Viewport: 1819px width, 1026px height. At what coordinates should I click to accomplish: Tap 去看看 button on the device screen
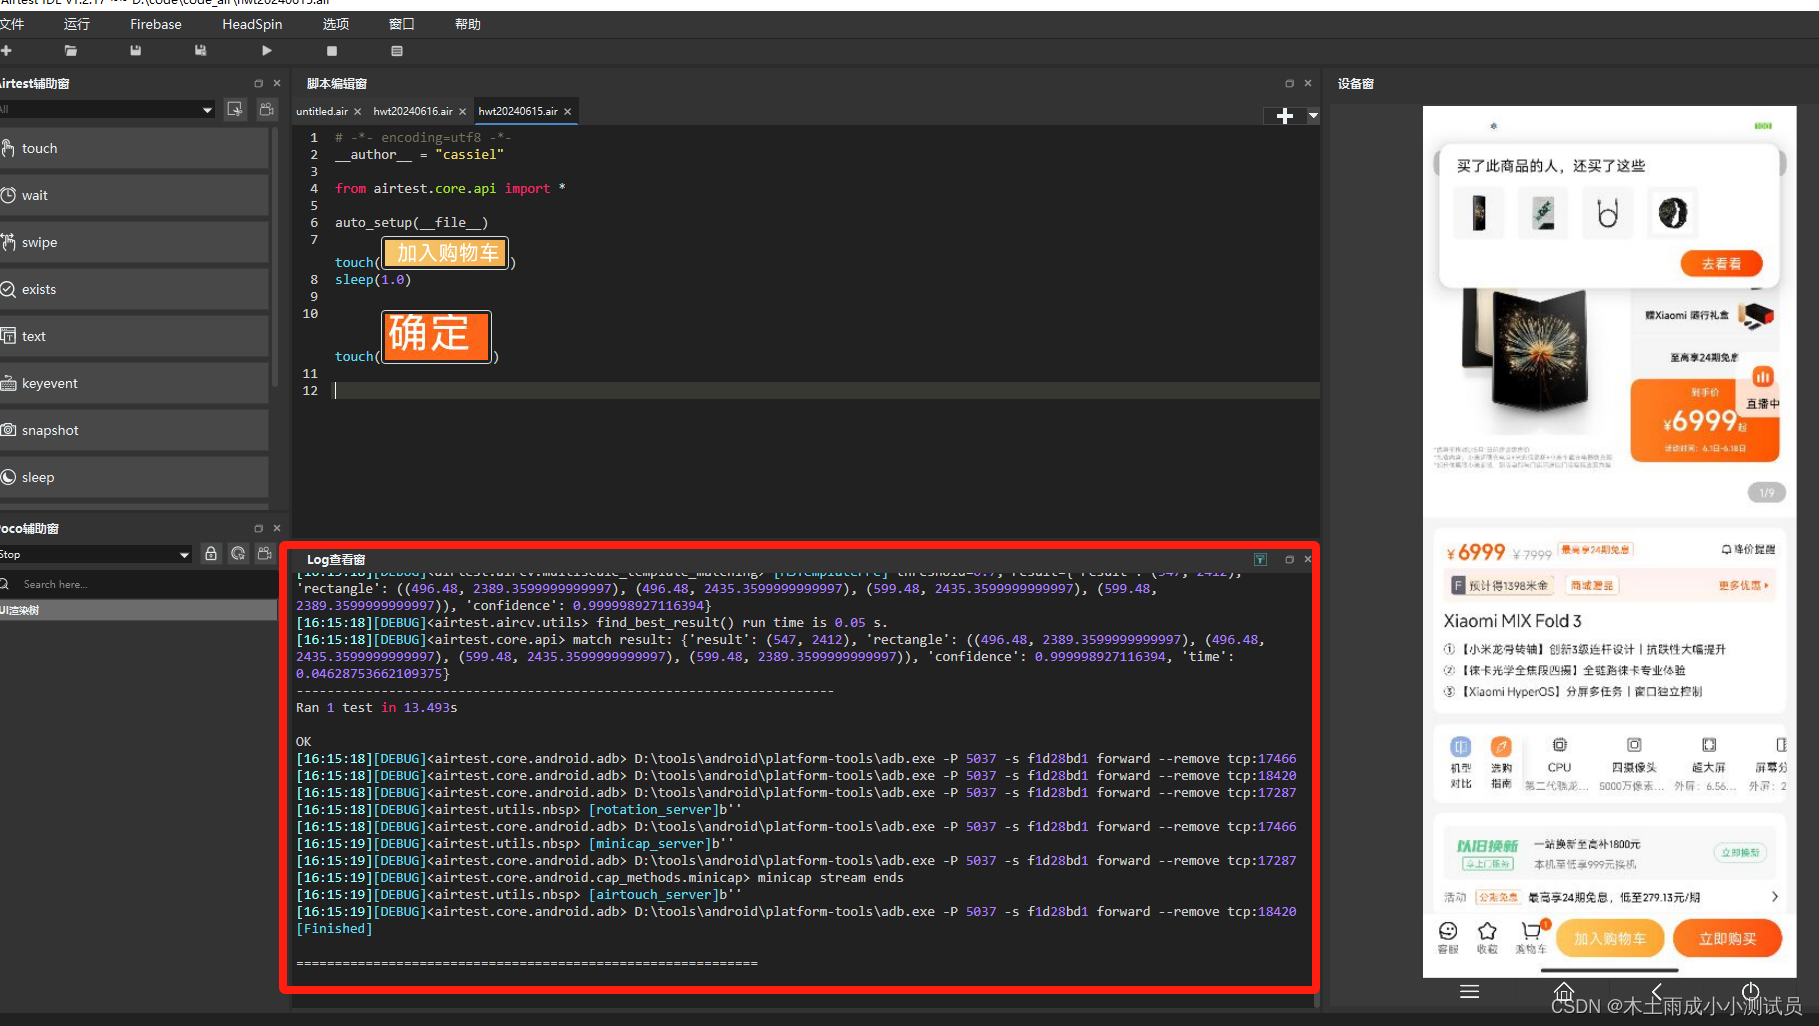pyautogui.click(x=1721, y=264)
